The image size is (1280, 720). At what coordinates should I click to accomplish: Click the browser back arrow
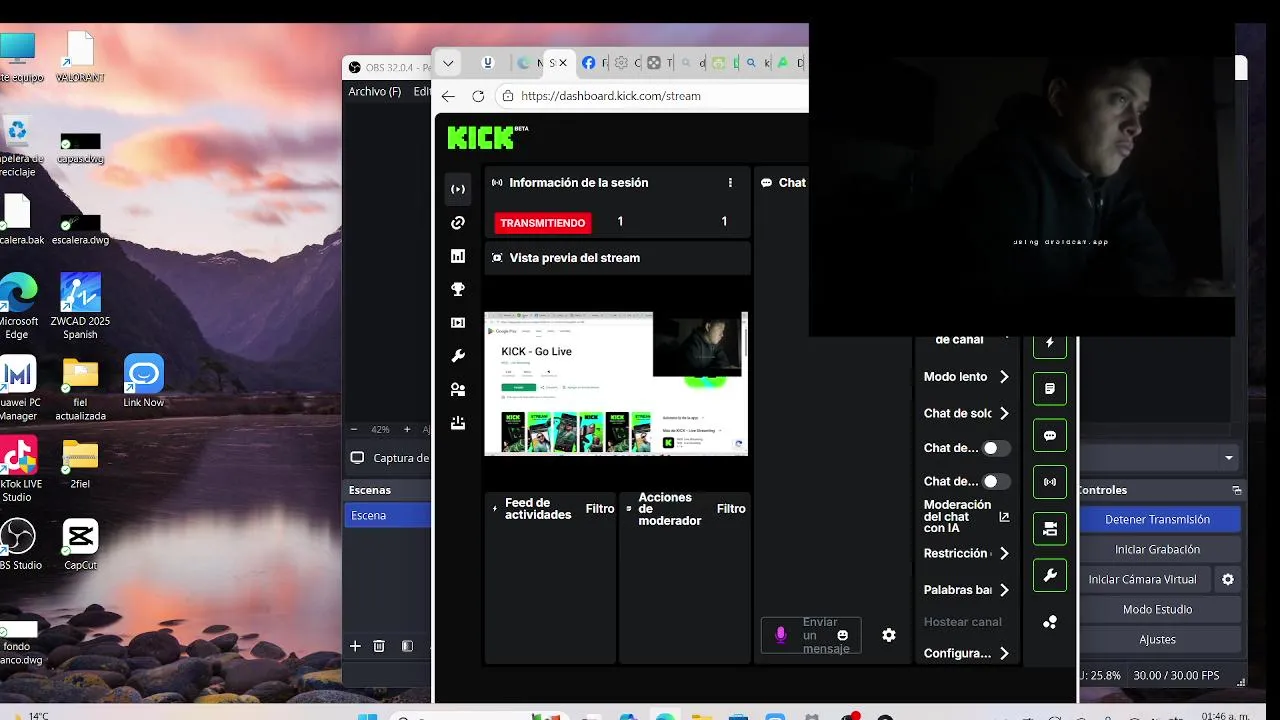(448, 96)
